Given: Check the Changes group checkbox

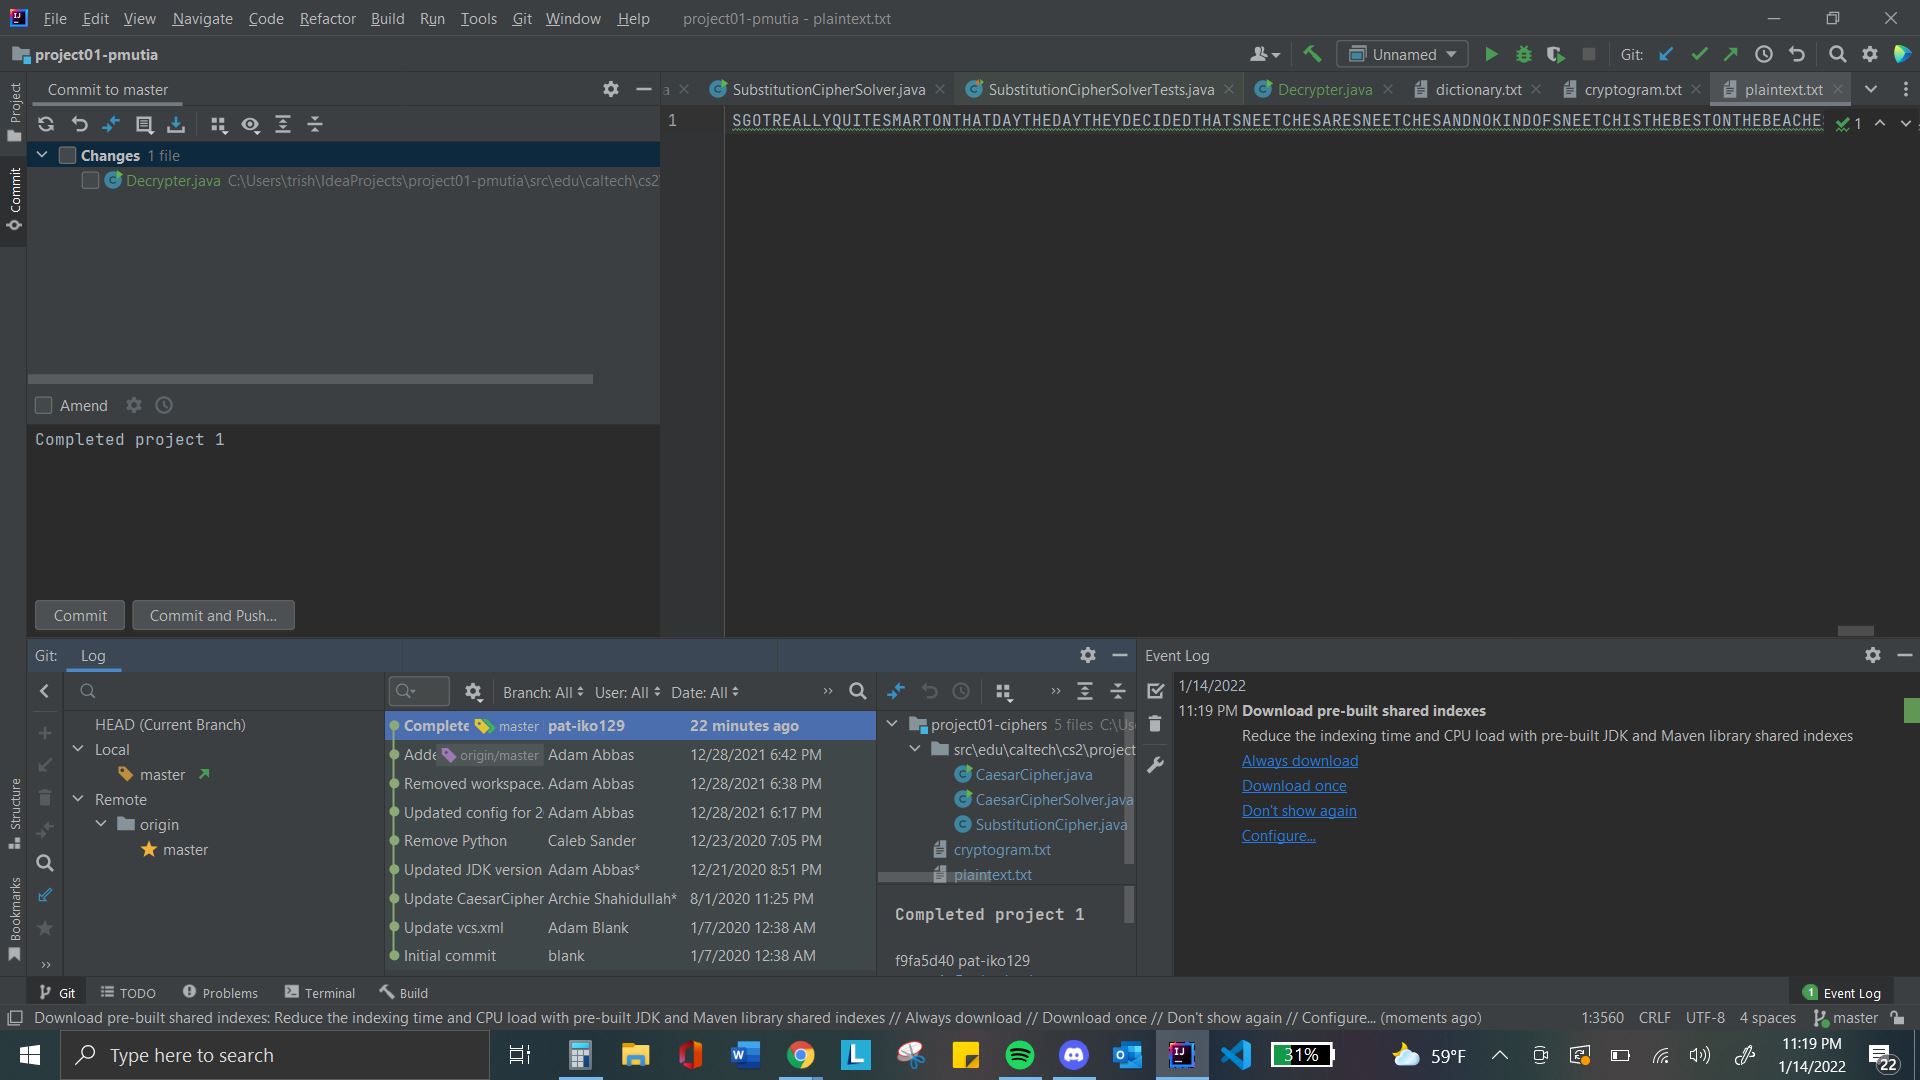Looking at the screenshot, I should click(68, 155).
